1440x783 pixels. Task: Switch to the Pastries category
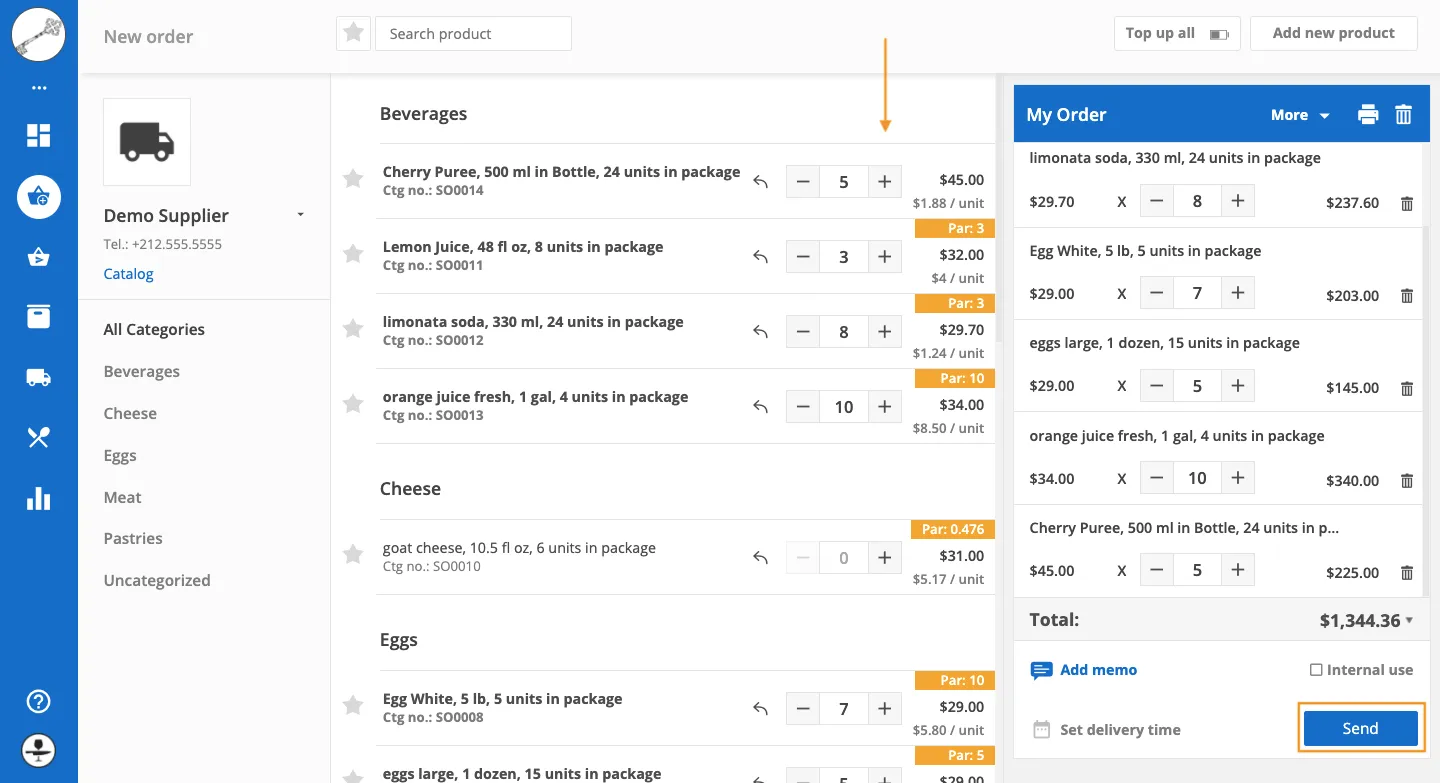point(132,538)
